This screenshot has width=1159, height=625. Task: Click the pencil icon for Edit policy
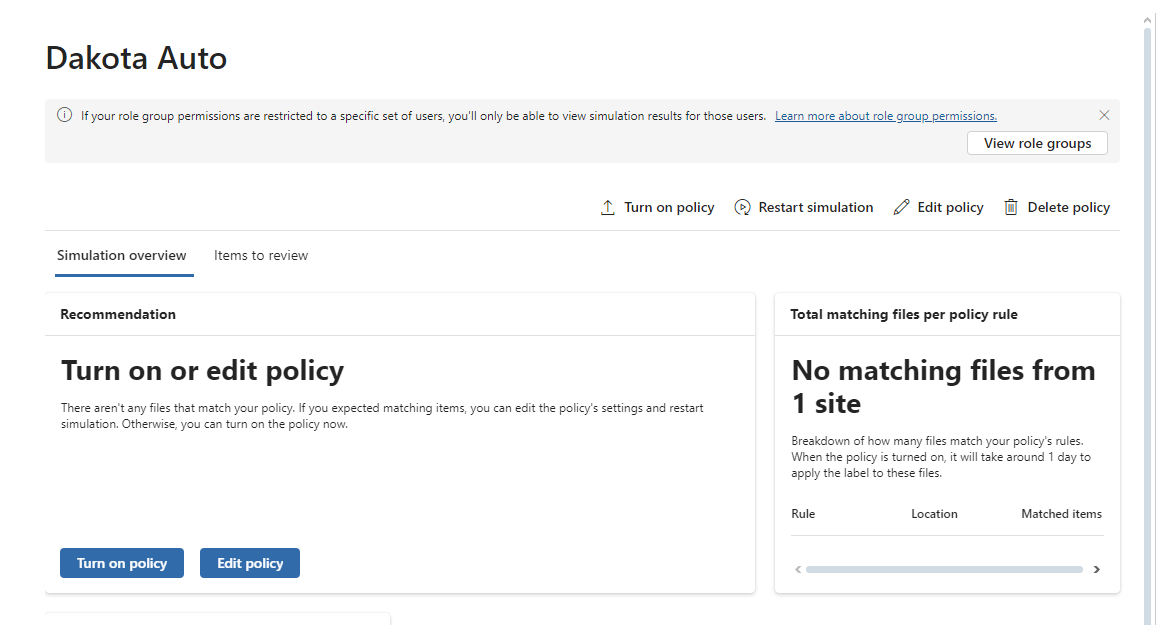tap(901, 208)
